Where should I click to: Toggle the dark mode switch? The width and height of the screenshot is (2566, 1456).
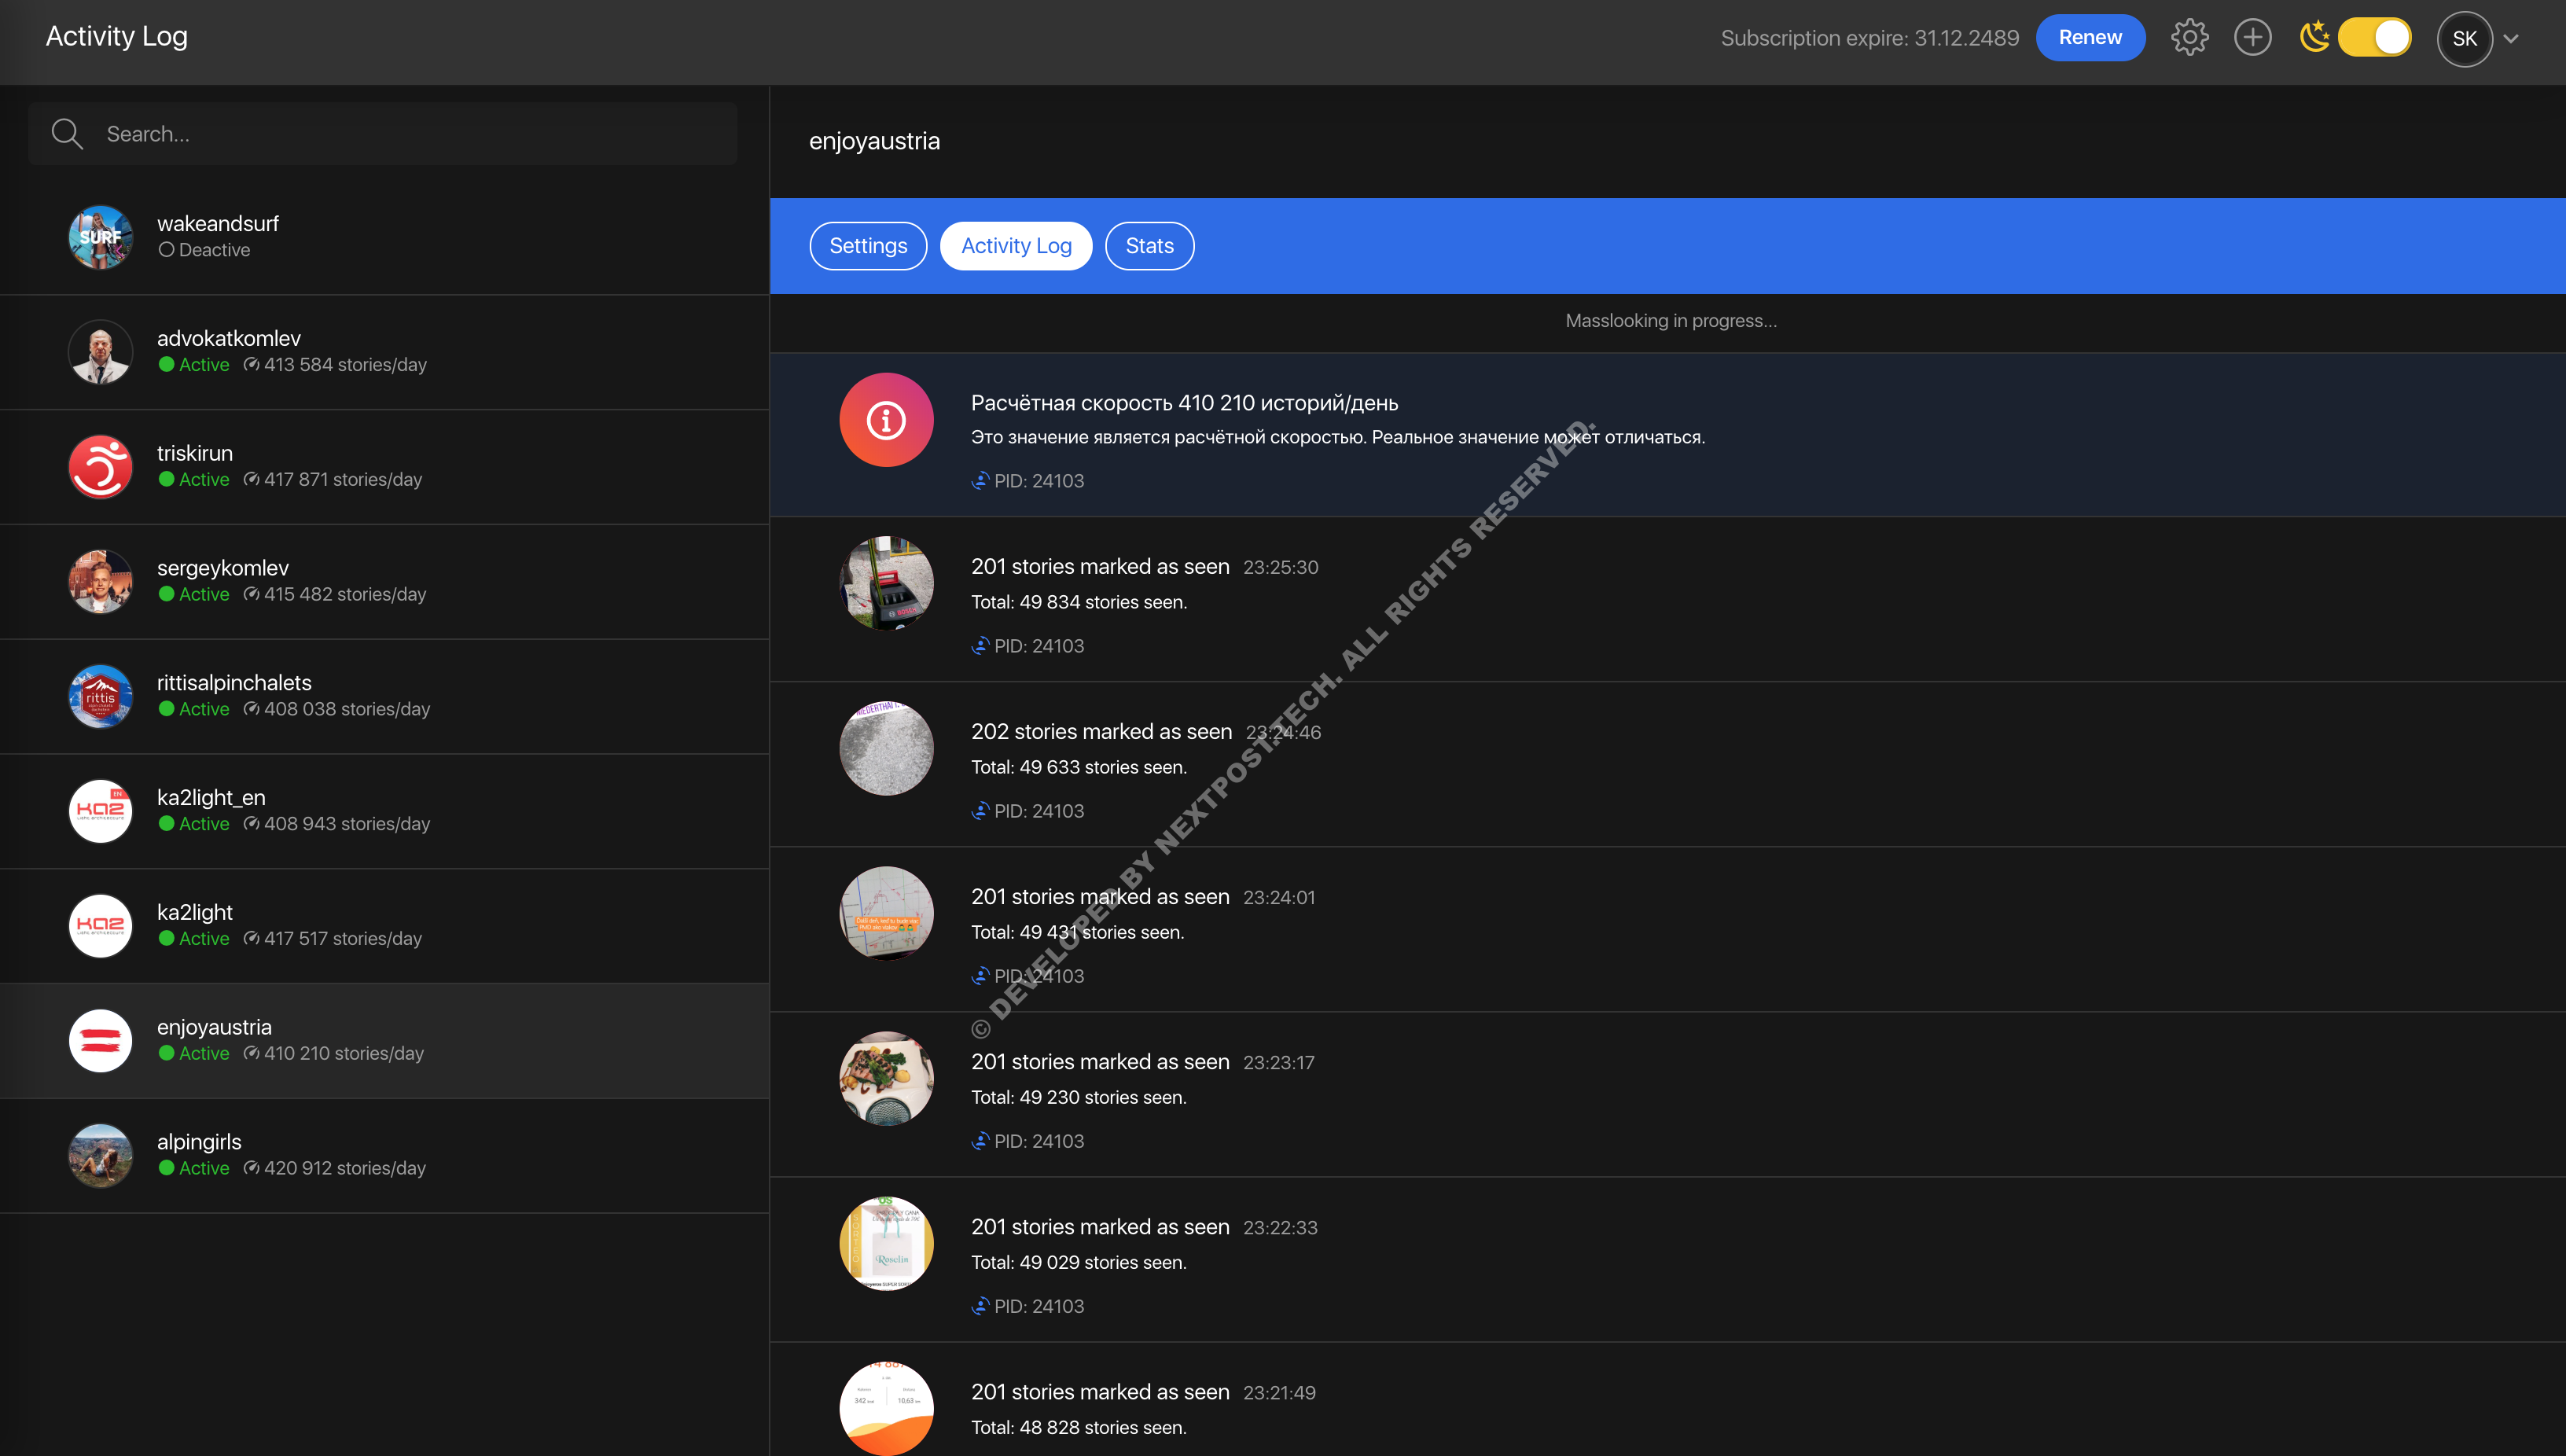2375,38
